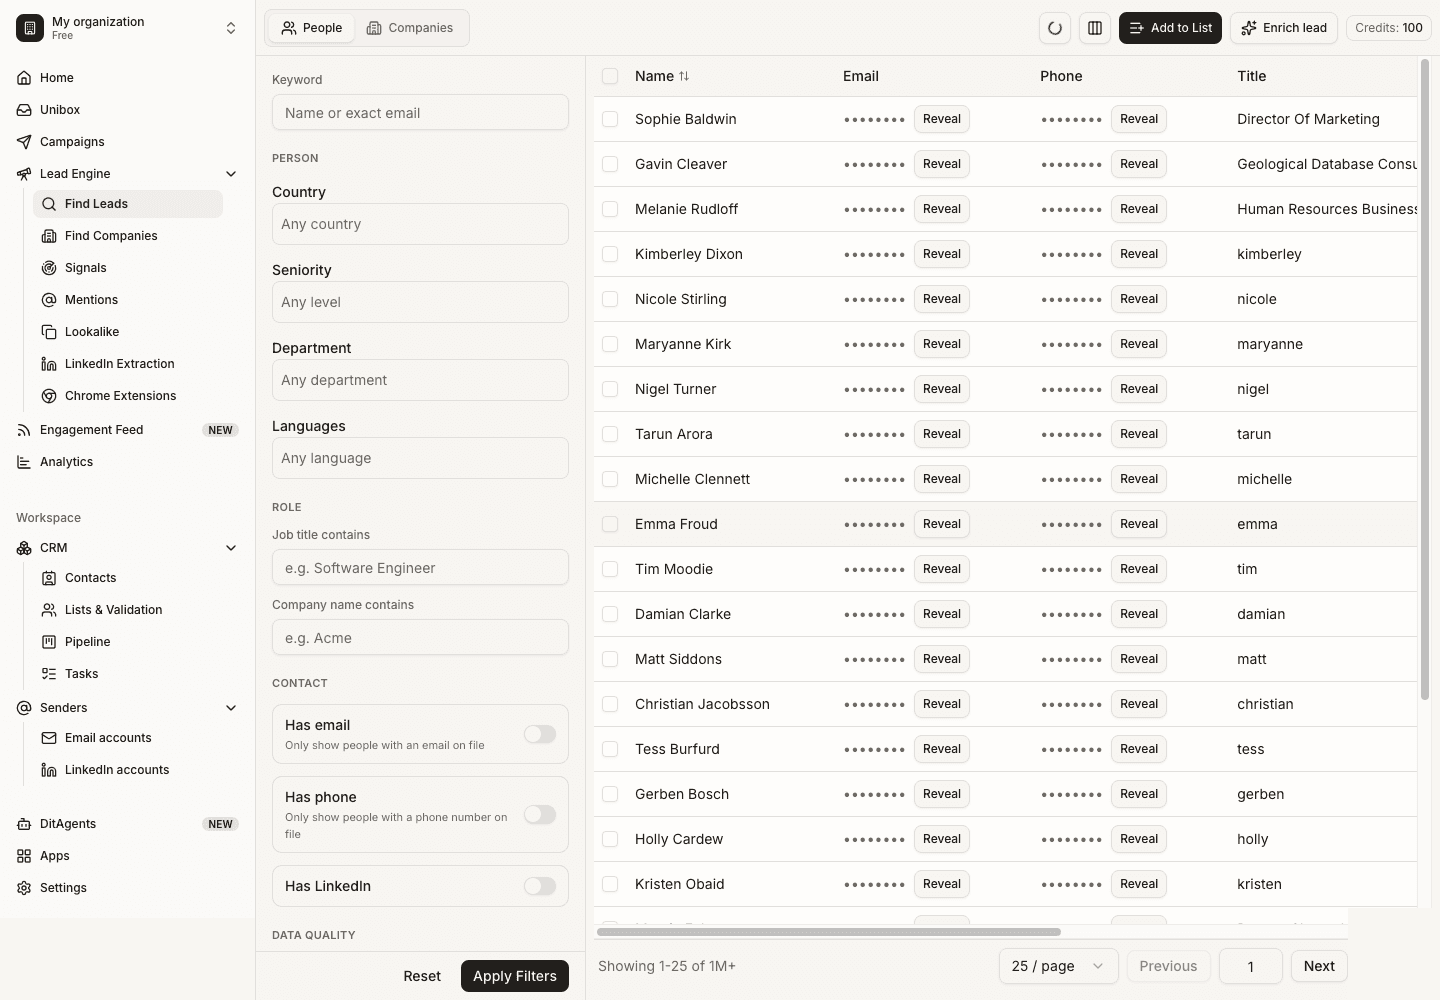
Task: Go to Campaigns paper-plane icon
Action: (x=24, y=142)
